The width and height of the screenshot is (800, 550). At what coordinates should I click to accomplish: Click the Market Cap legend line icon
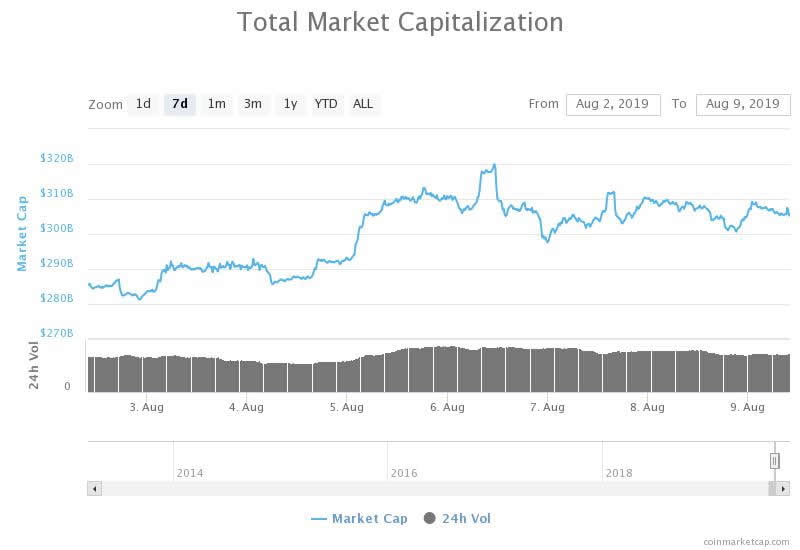pos(319,518)
